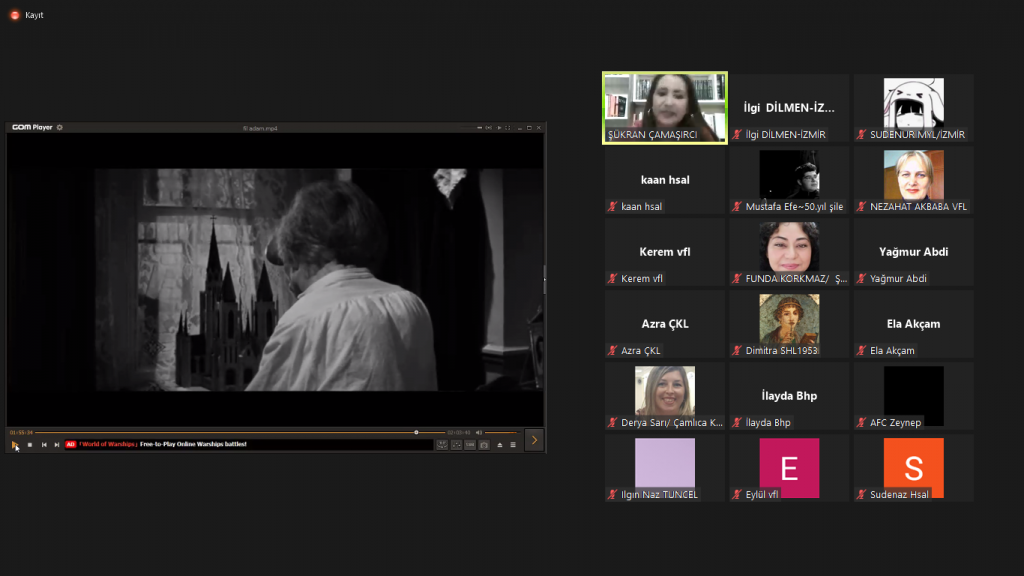This screenshot has height=576, width=1024.
Task: Capture a frame using the camera icon
Action: tap(484, 444)
